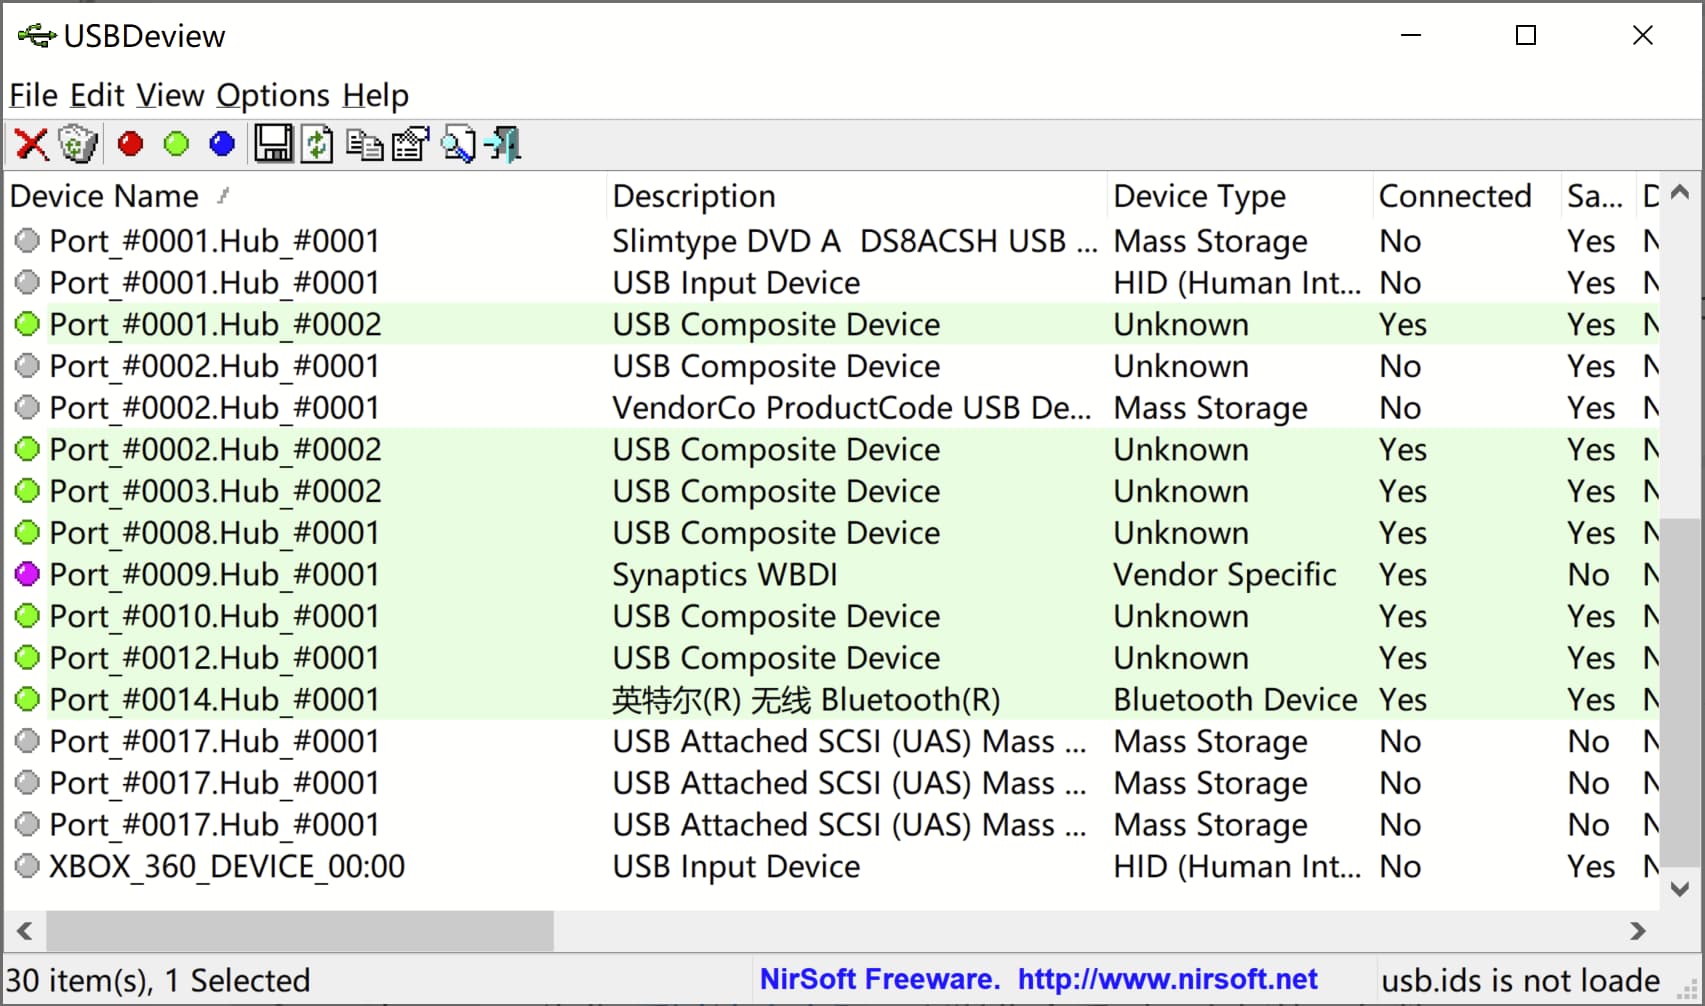
Task: Sort by the Connected column header
Action: click(x=1454, y=196)
